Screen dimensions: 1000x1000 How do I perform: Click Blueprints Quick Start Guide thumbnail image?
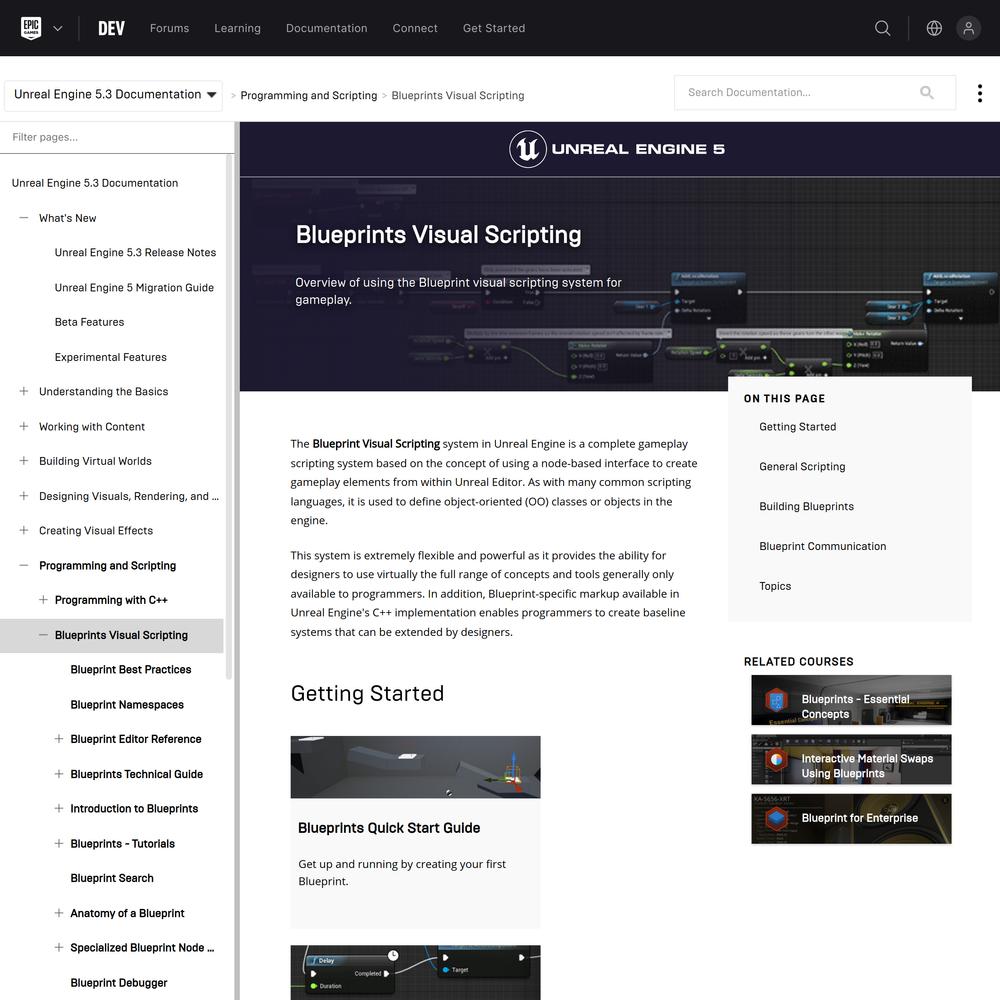415,767
